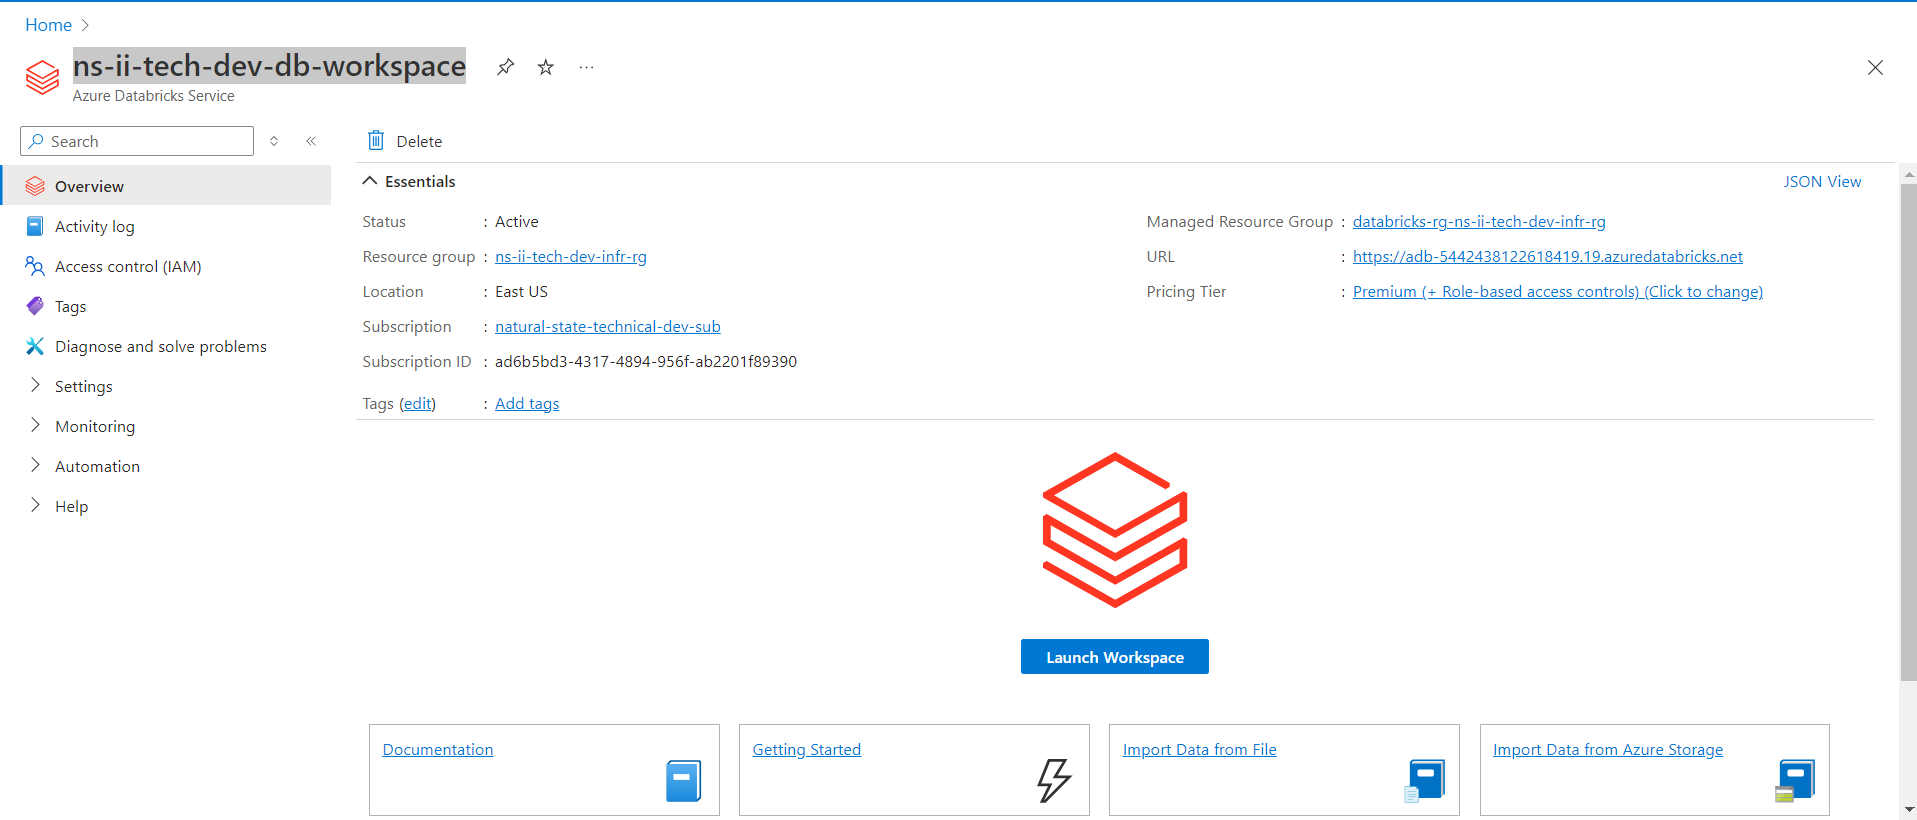The image size is (1917, 820).
Task: Open the JSON View link
Action: click(x=1822, y=182)
